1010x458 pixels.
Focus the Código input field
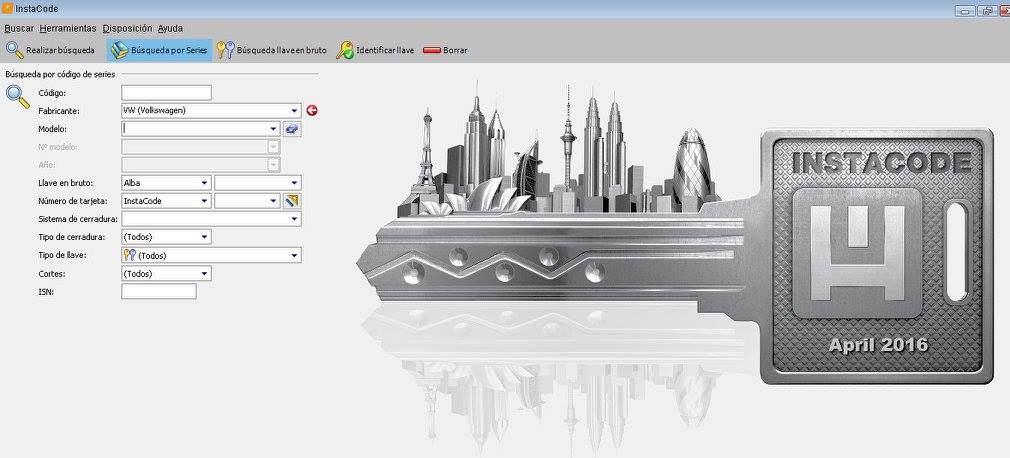pyautogui.click(x=166, y=93)
